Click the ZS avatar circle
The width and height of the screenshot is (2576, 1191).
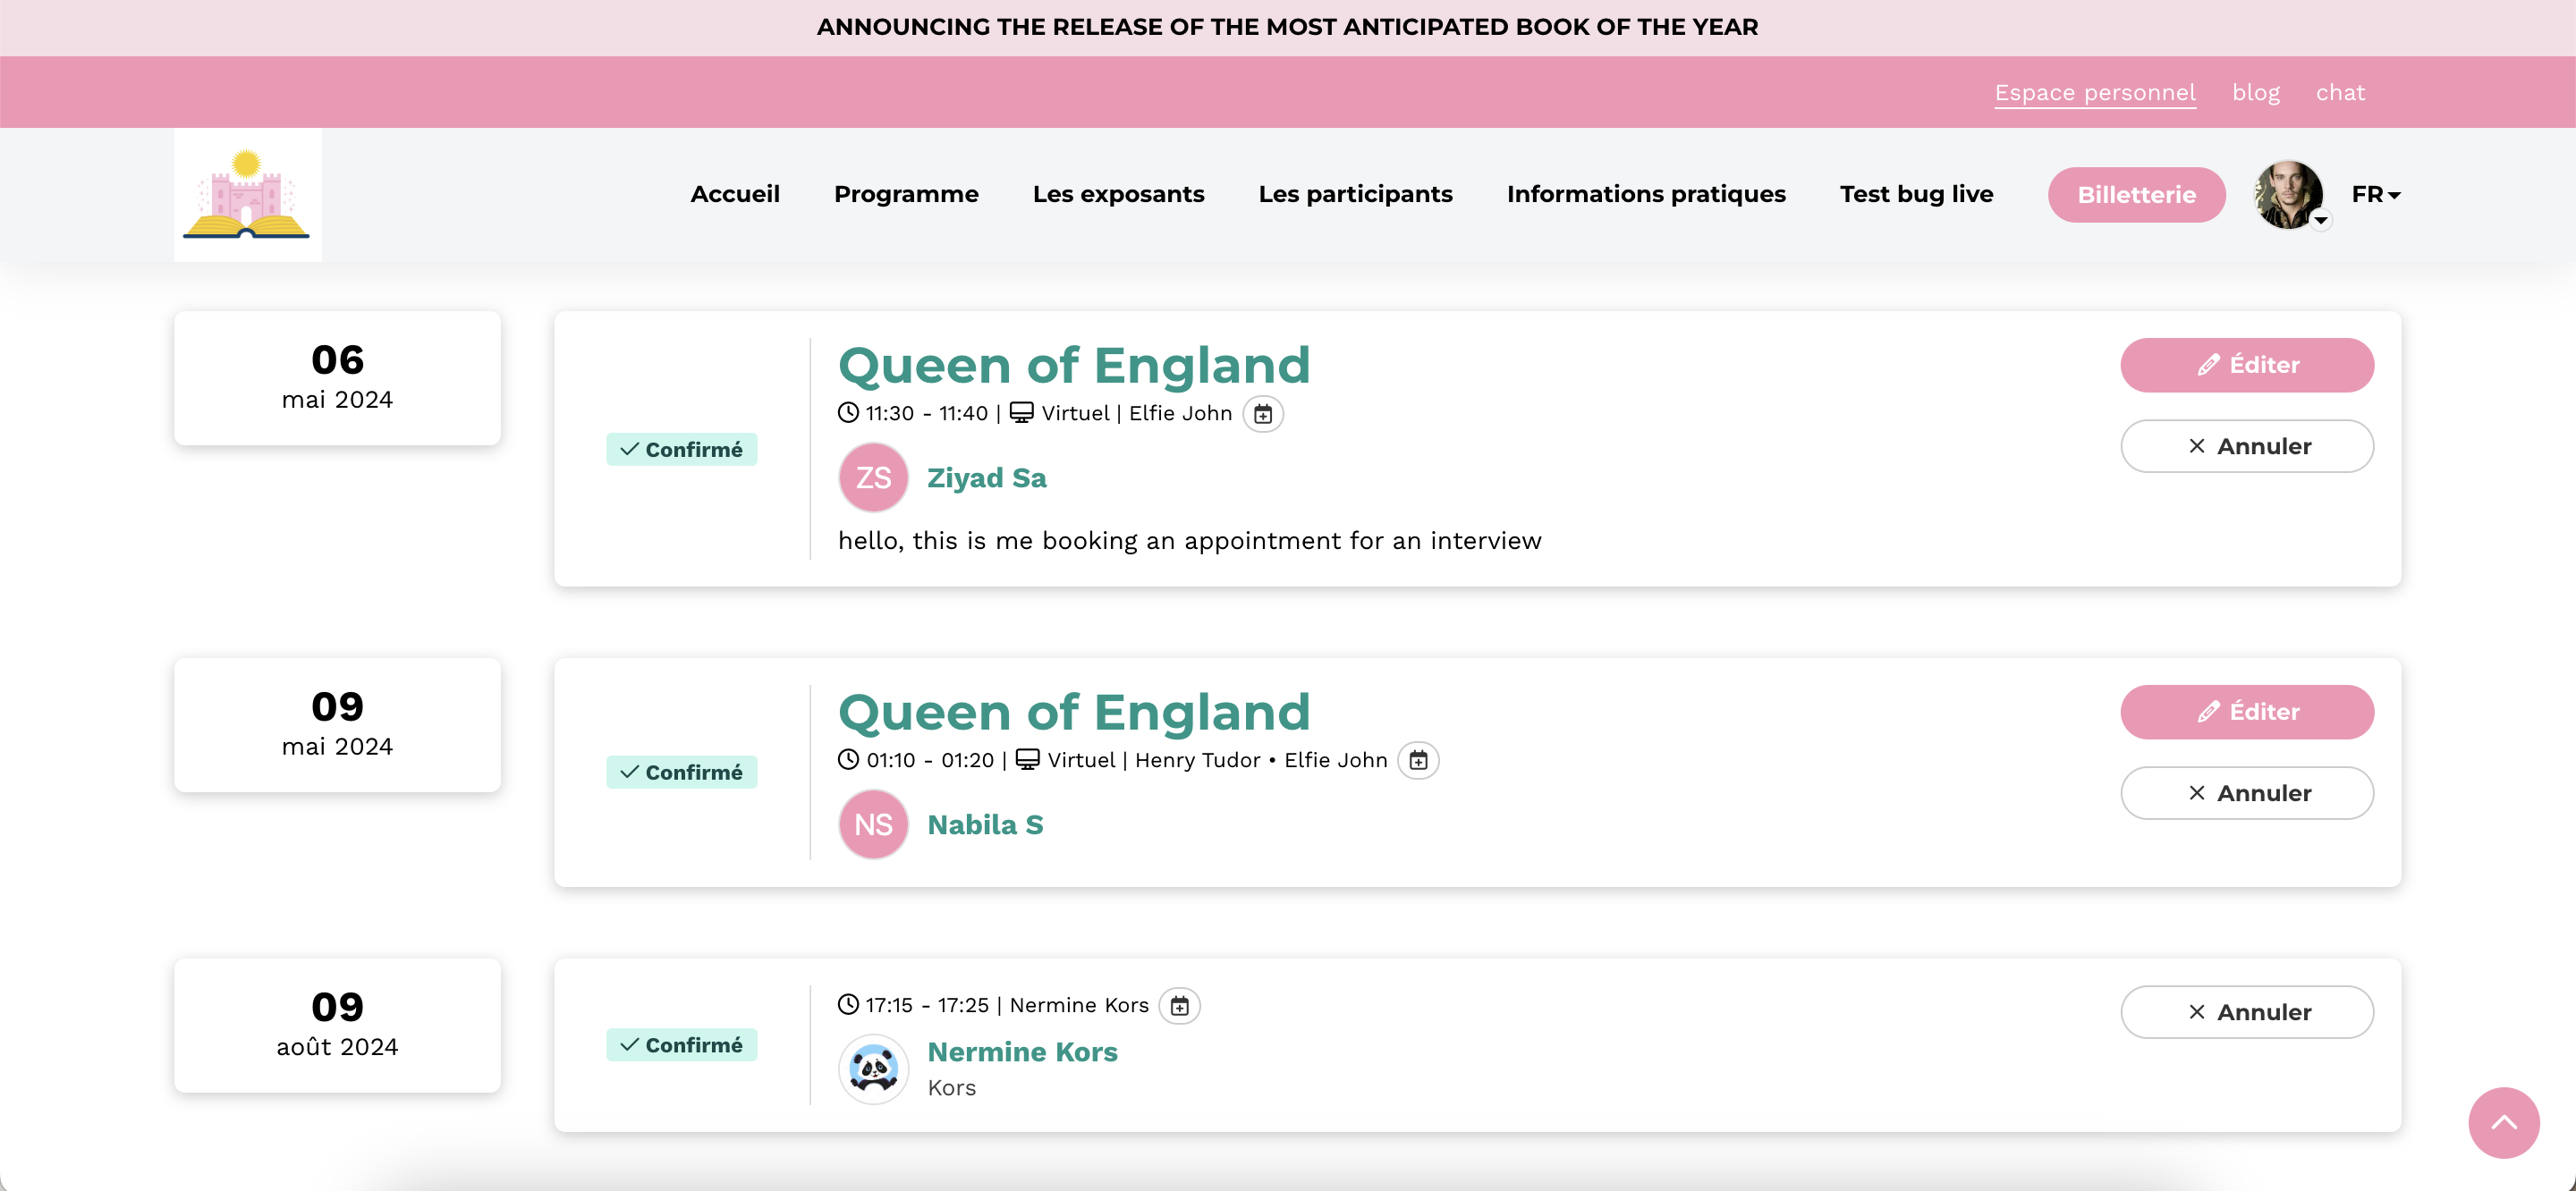tap(873, 477)
